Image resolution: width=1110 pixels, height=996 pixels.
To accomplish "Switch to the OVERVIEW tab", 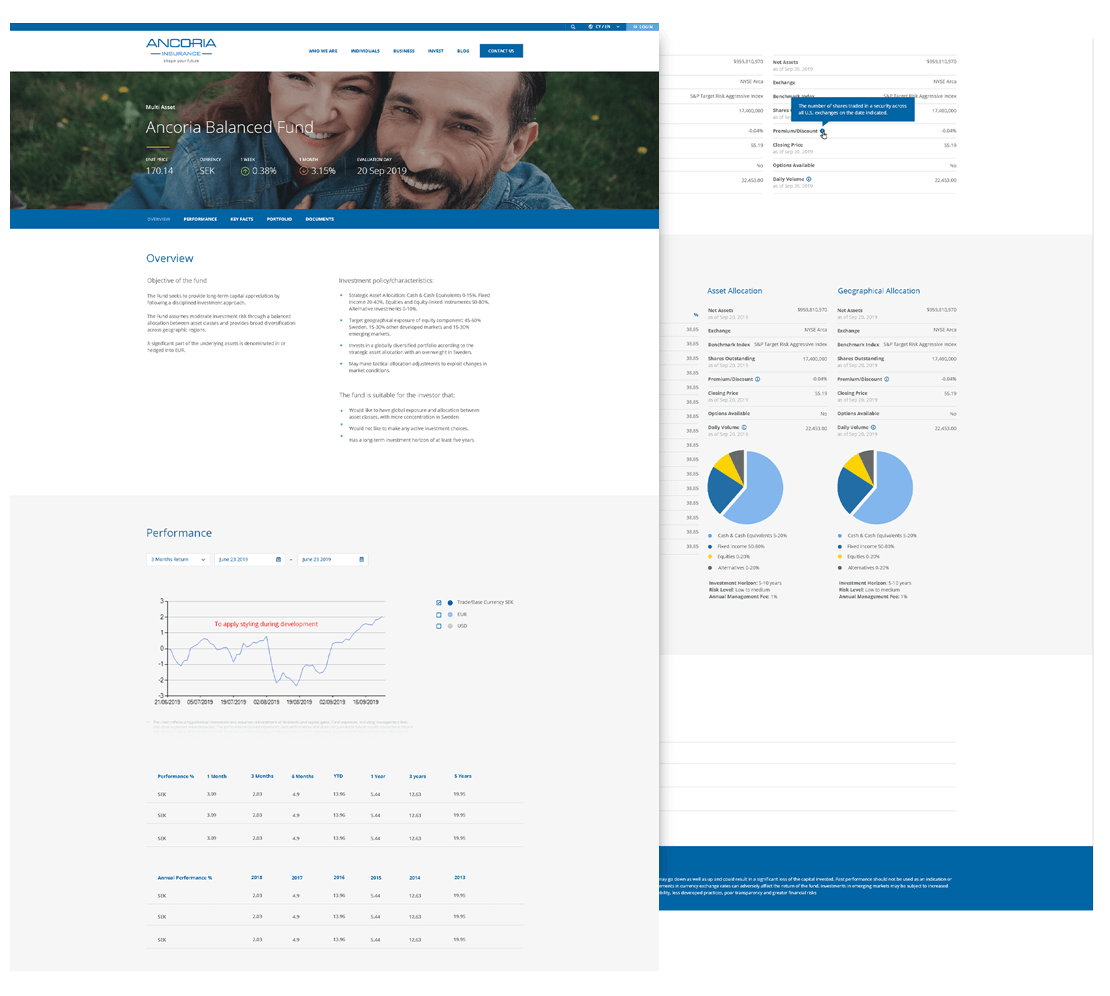I will 159,219.
